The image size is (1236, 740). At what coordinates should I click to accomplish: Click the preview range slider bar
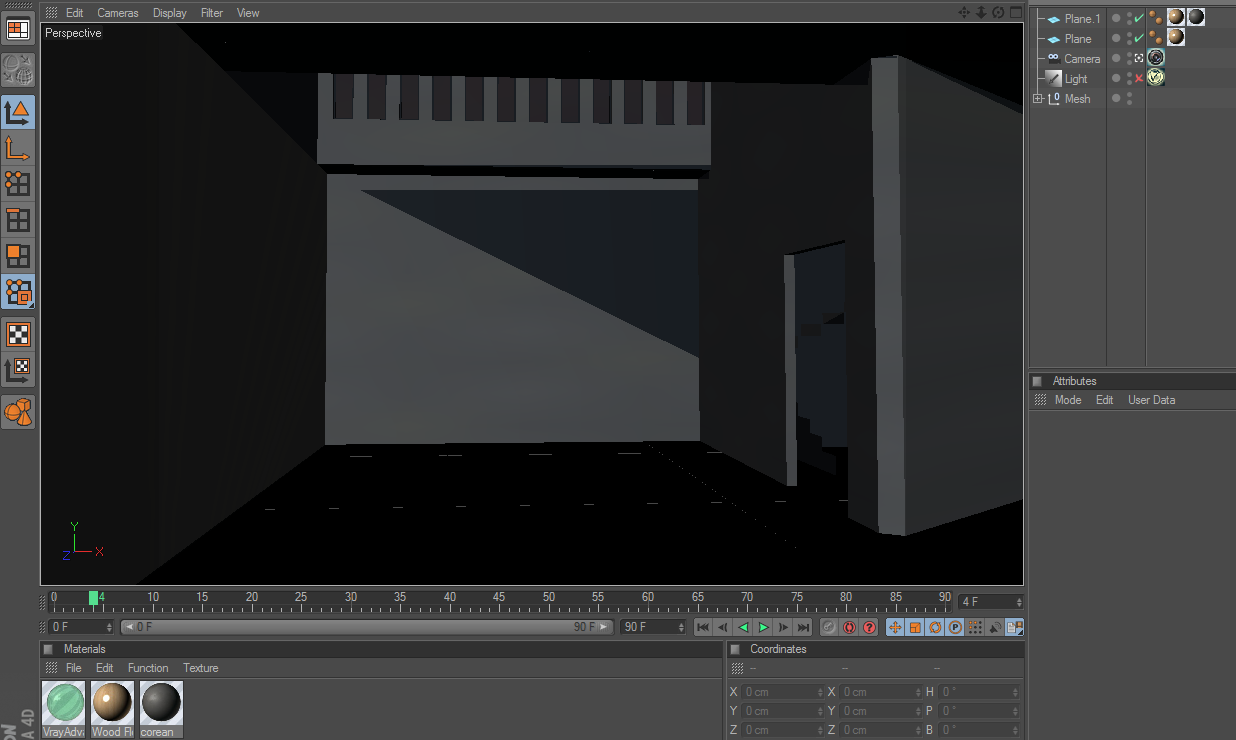pyautogui.click(x=367, y=627)
